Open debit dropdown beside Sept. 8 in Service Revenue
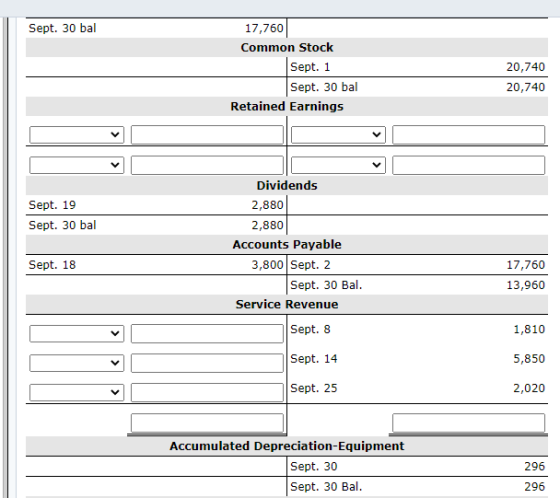The width and height of the screenshot is (560, 498). [77, 333]
